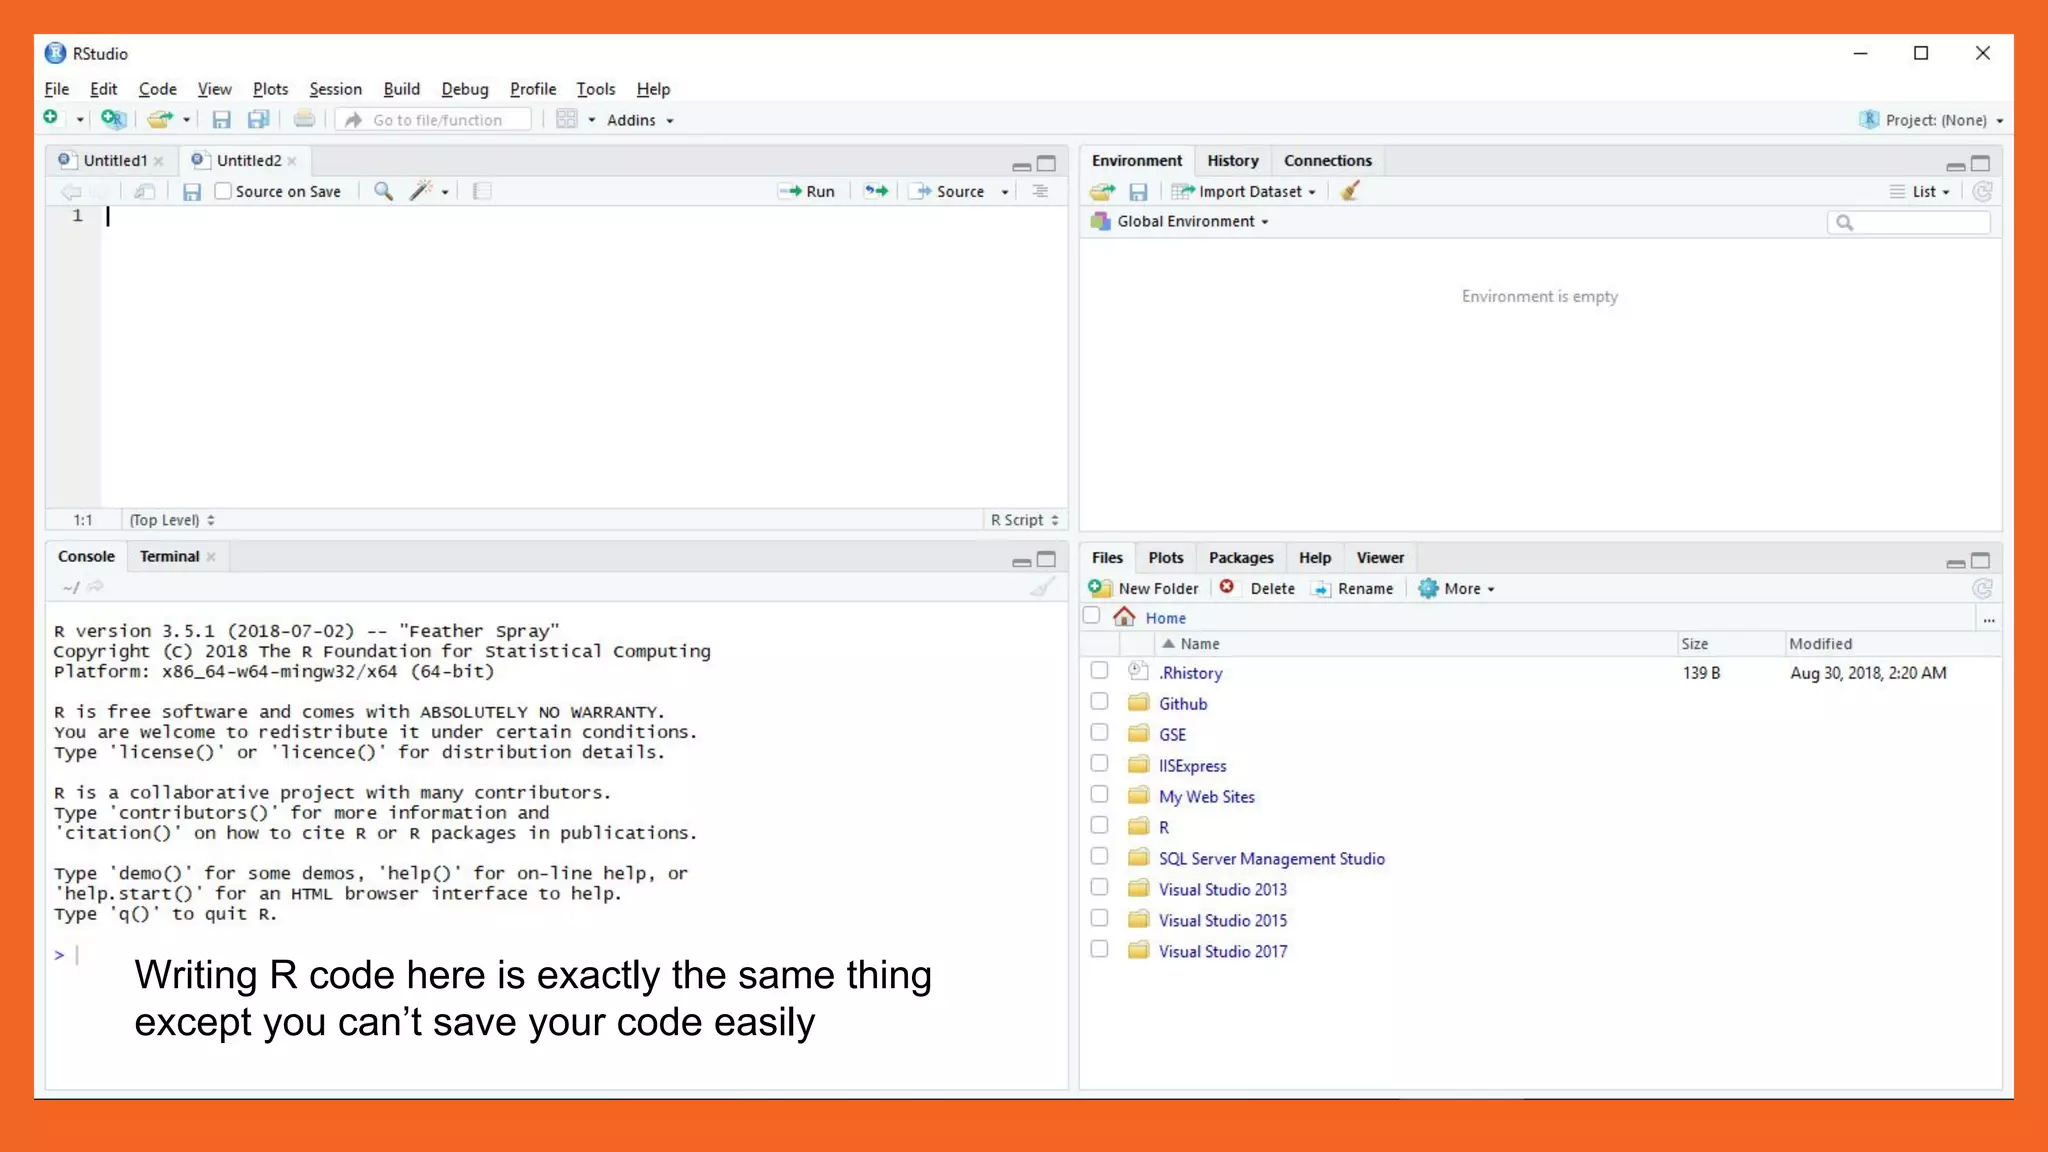Switch to the Terminal tab
Viewport: 2048px width, 1152px height.
click(169, 557)
